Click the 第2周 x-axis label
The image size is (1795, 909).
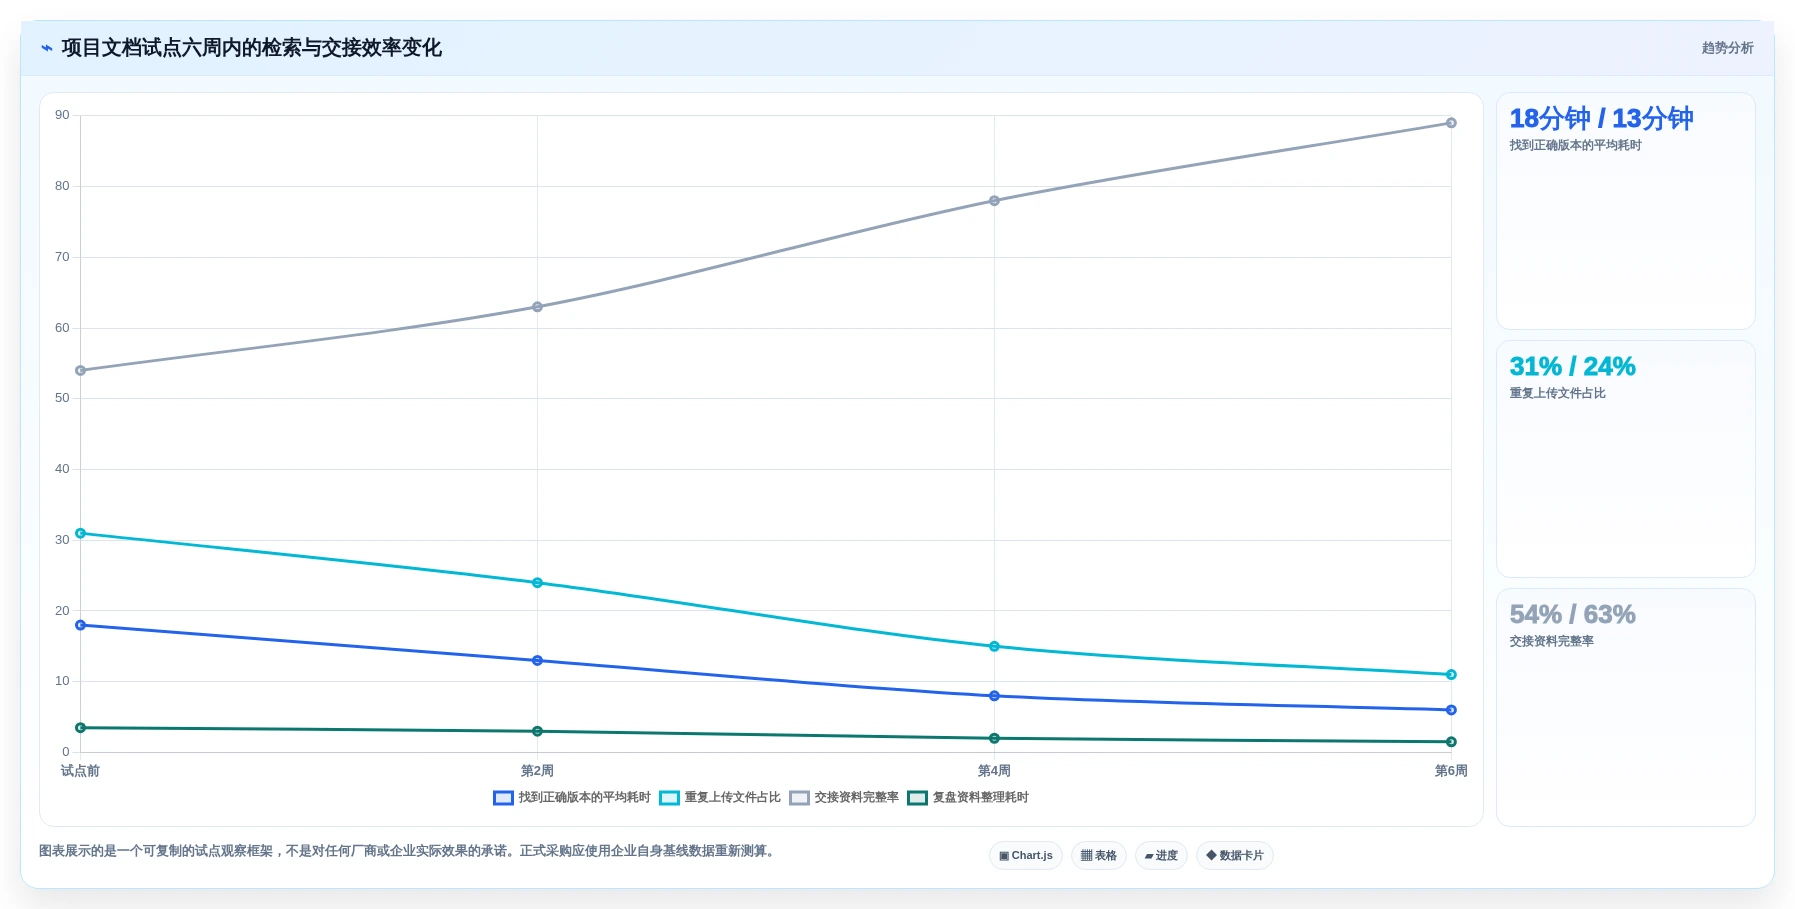[x=537, y=771]
